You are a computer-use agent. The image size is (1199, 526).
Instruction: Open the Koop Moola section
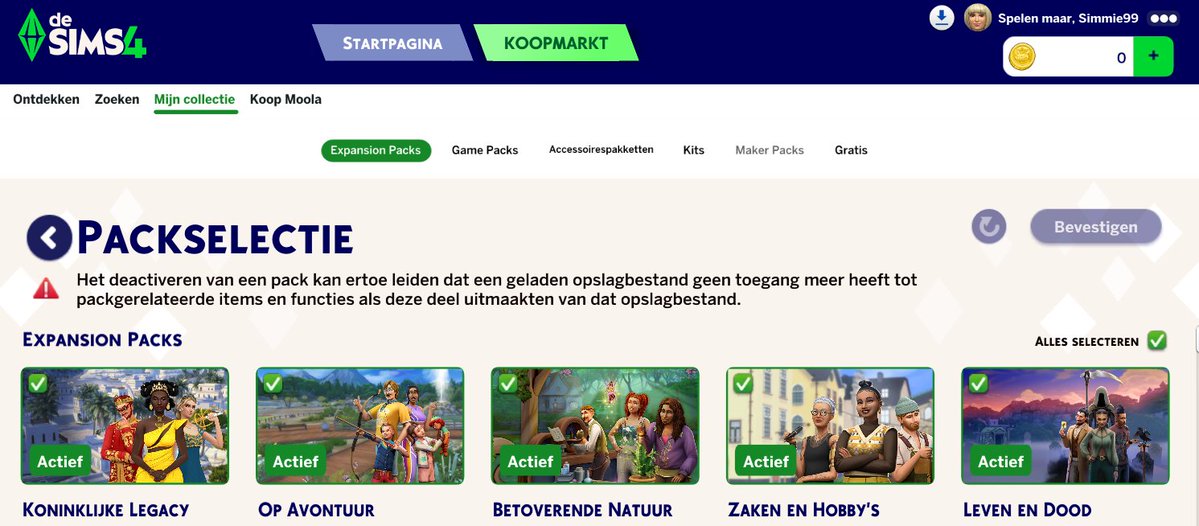[286, 99]
